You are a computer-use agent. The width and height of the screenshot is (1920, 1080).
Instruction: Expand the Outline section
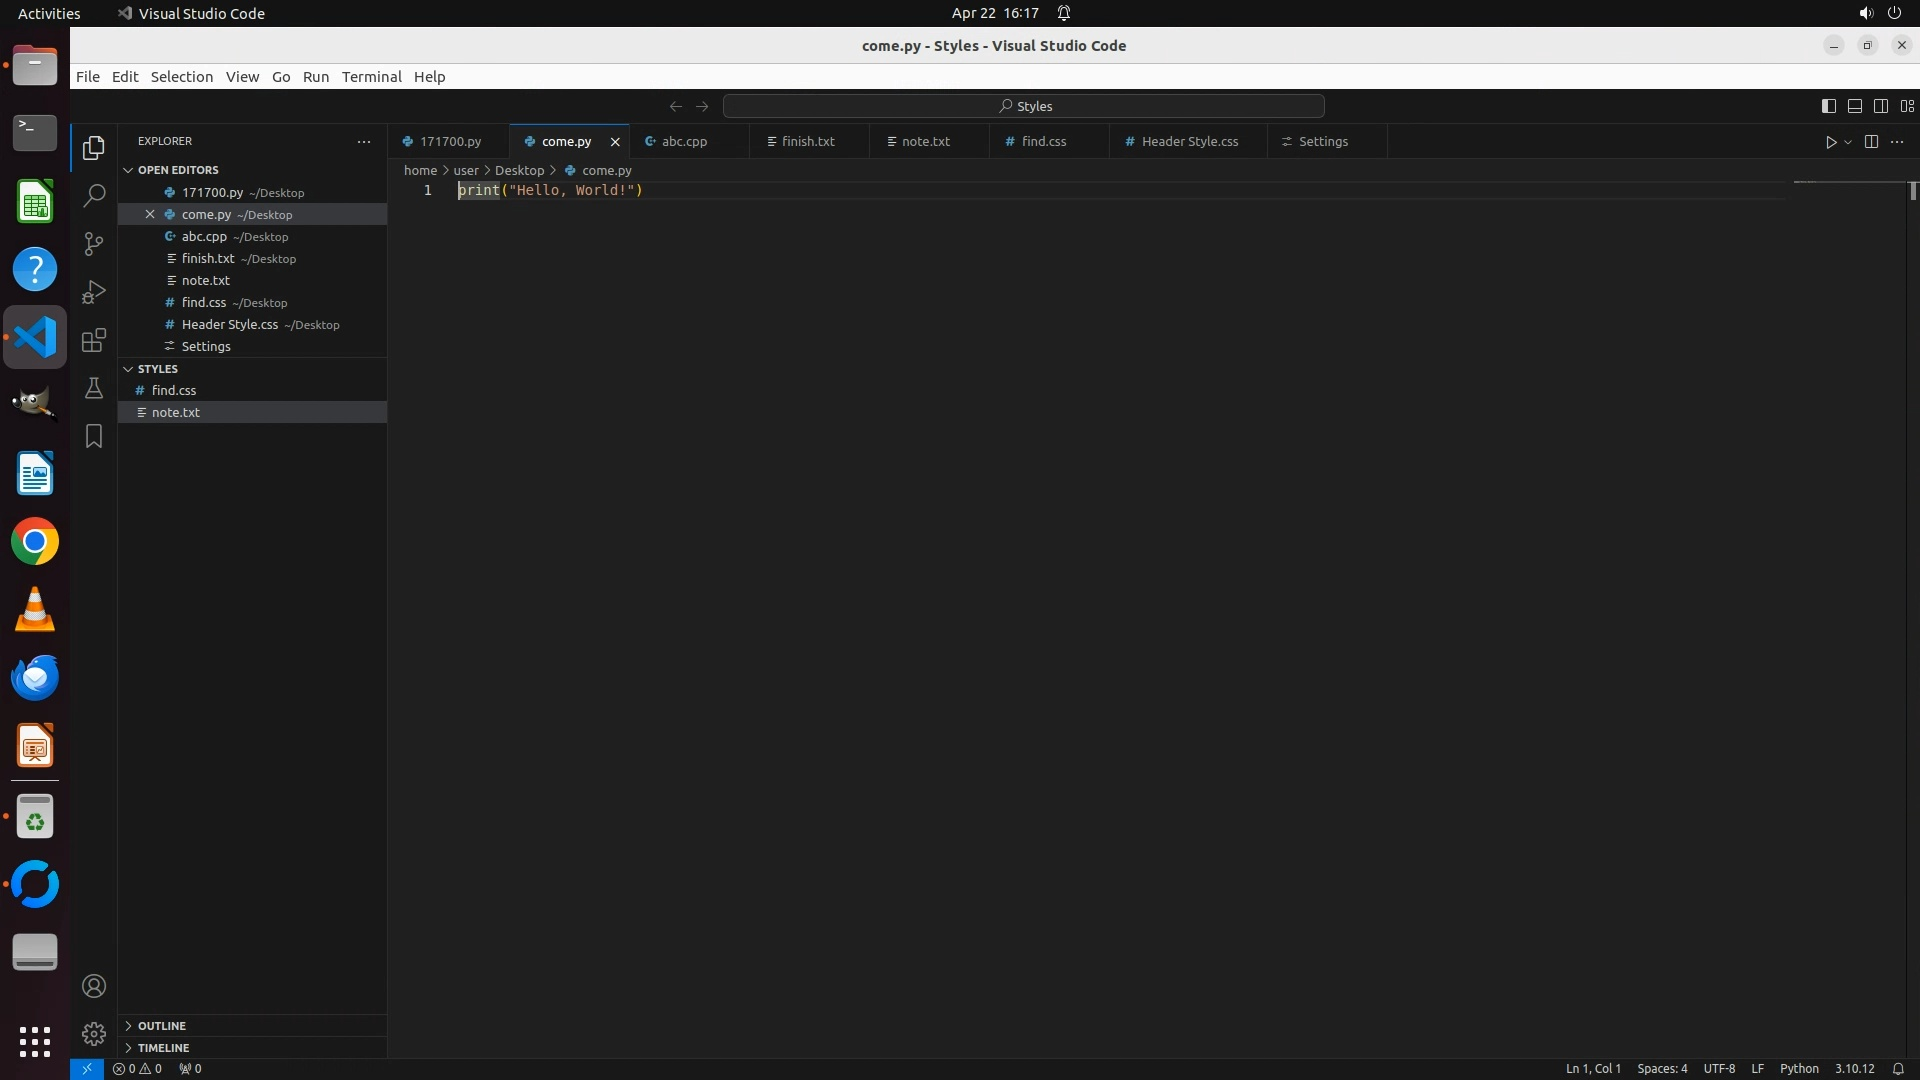pyautogui.click(x=161, y=1026)
